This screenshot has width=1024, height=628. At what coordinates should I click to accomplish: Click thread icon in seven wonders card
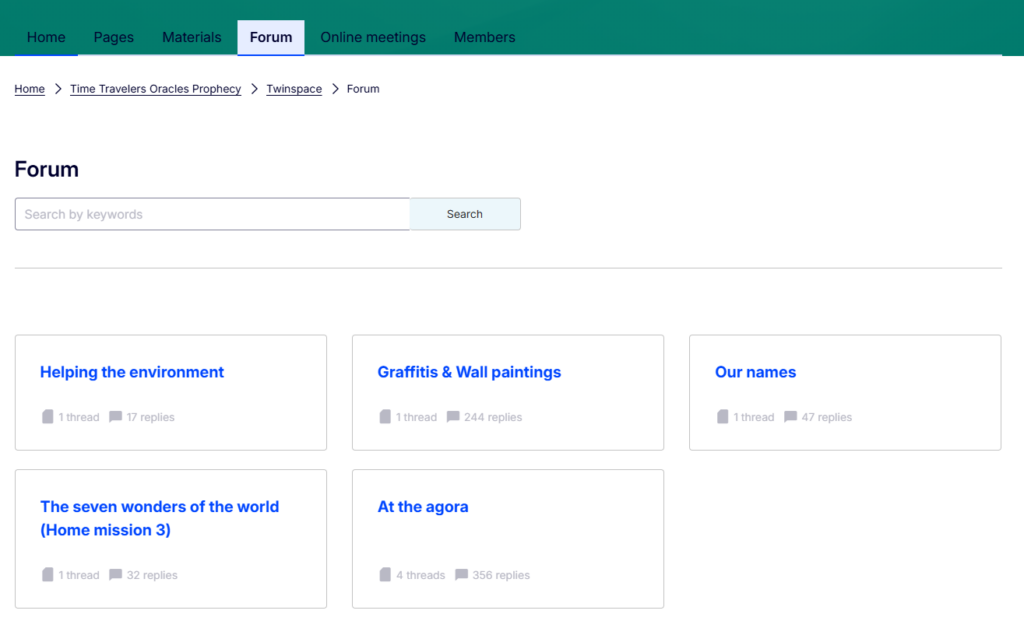pyautogui.click(x=48, y=574)
